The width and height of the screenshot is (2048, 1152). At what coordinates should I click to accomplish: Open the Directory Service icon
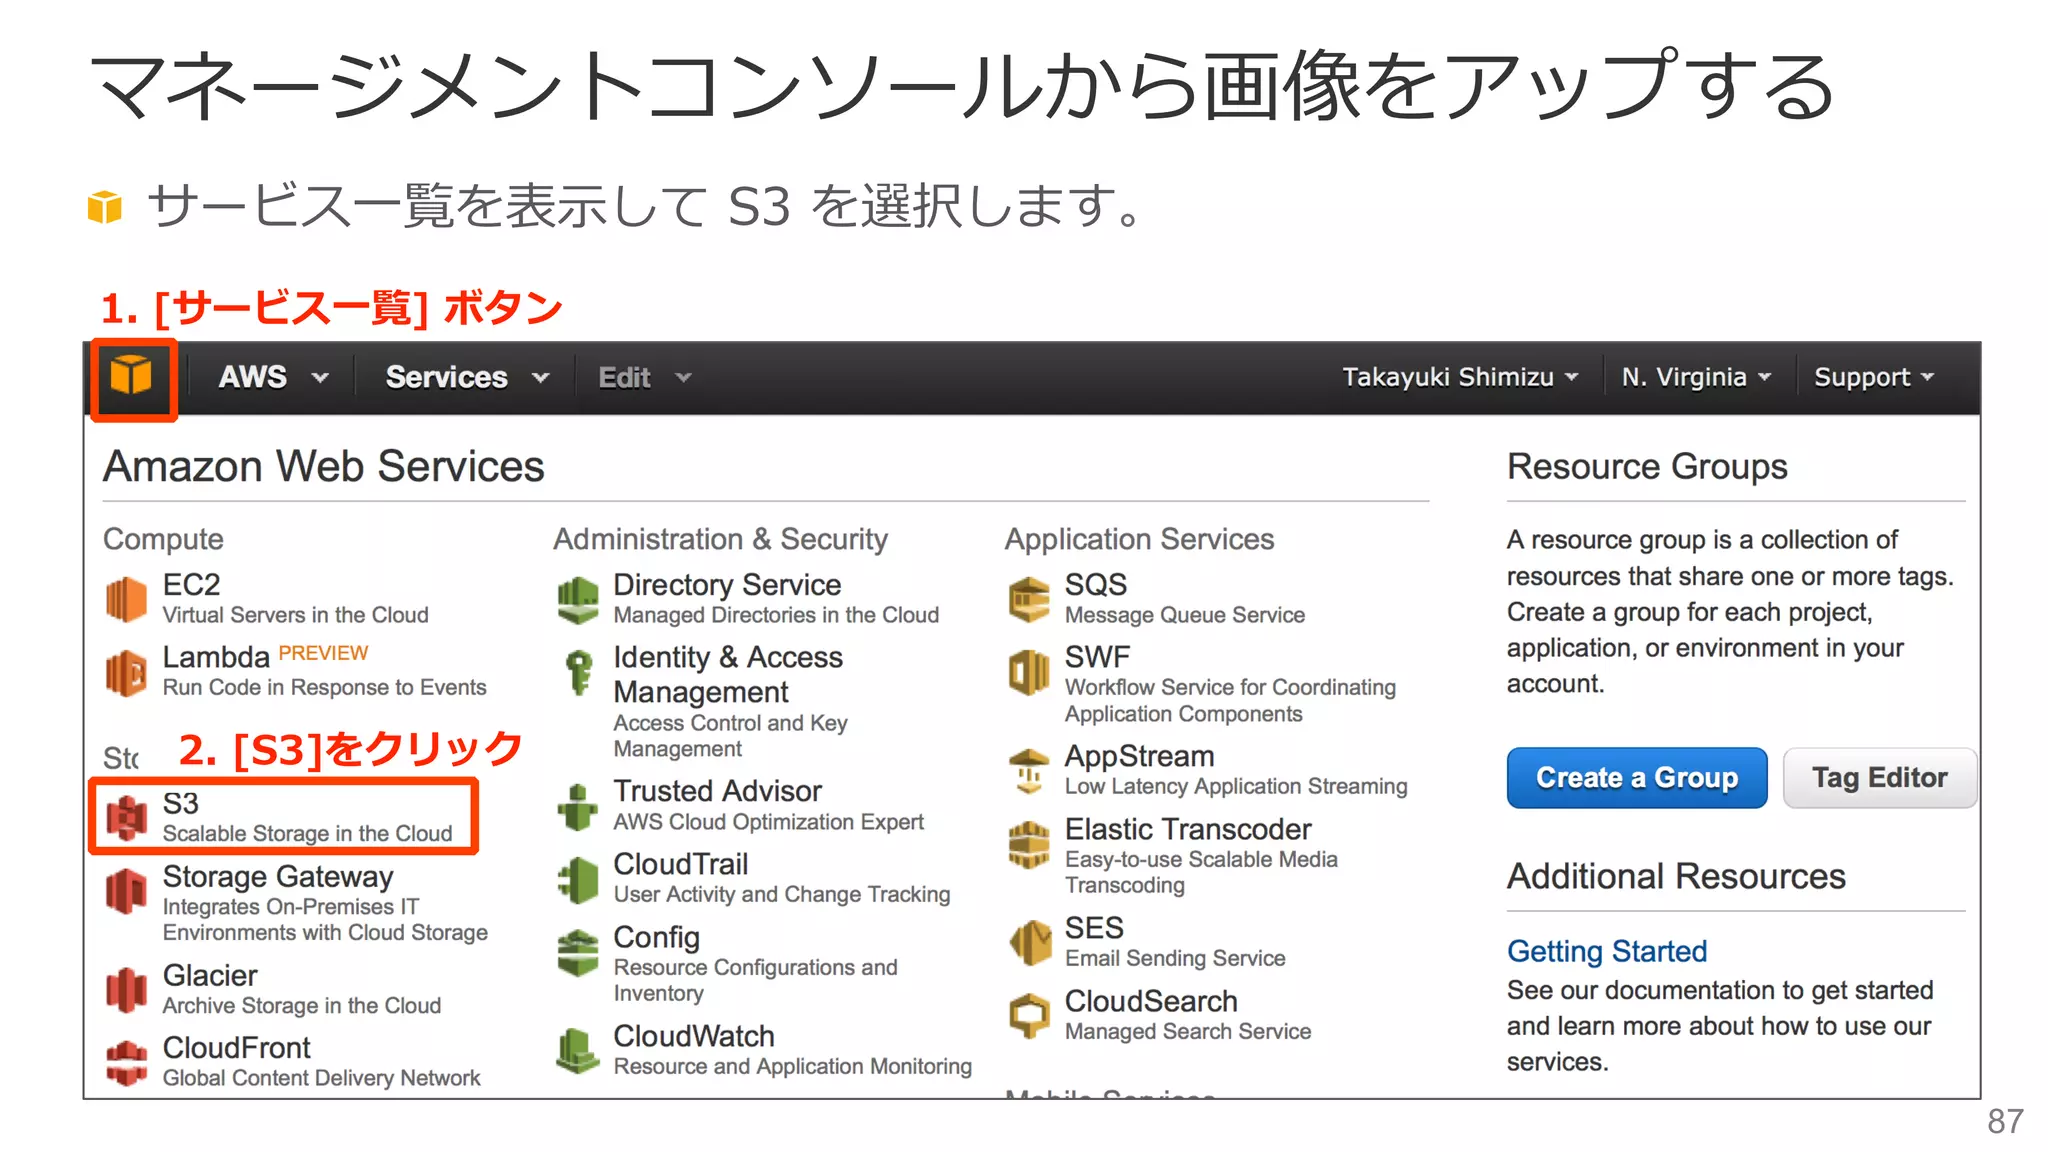pyautogui.click(x=578, y=599)
